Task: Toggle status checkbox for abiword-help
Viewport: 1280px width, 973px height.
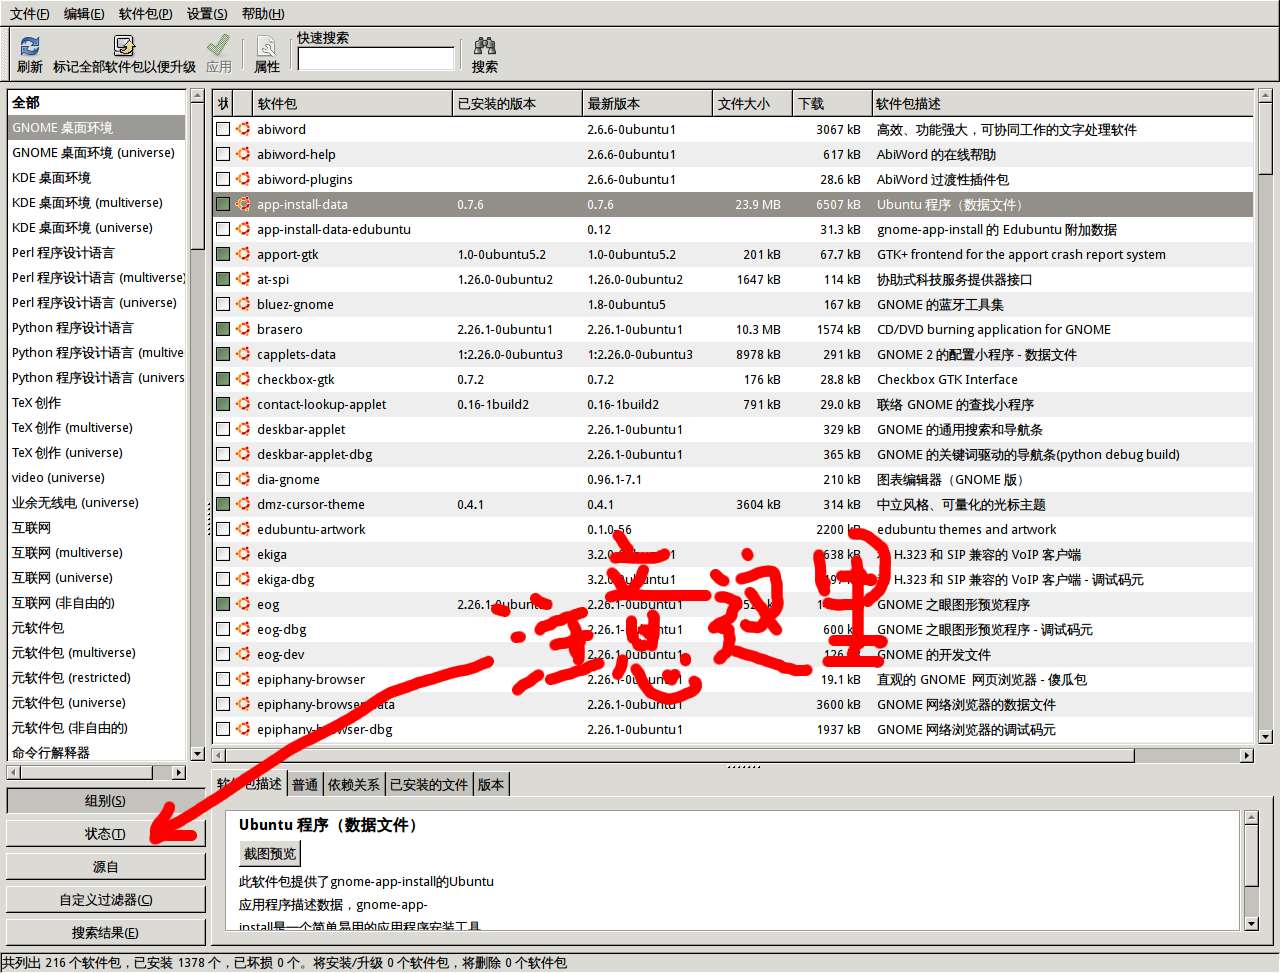Action: [223, 154]
